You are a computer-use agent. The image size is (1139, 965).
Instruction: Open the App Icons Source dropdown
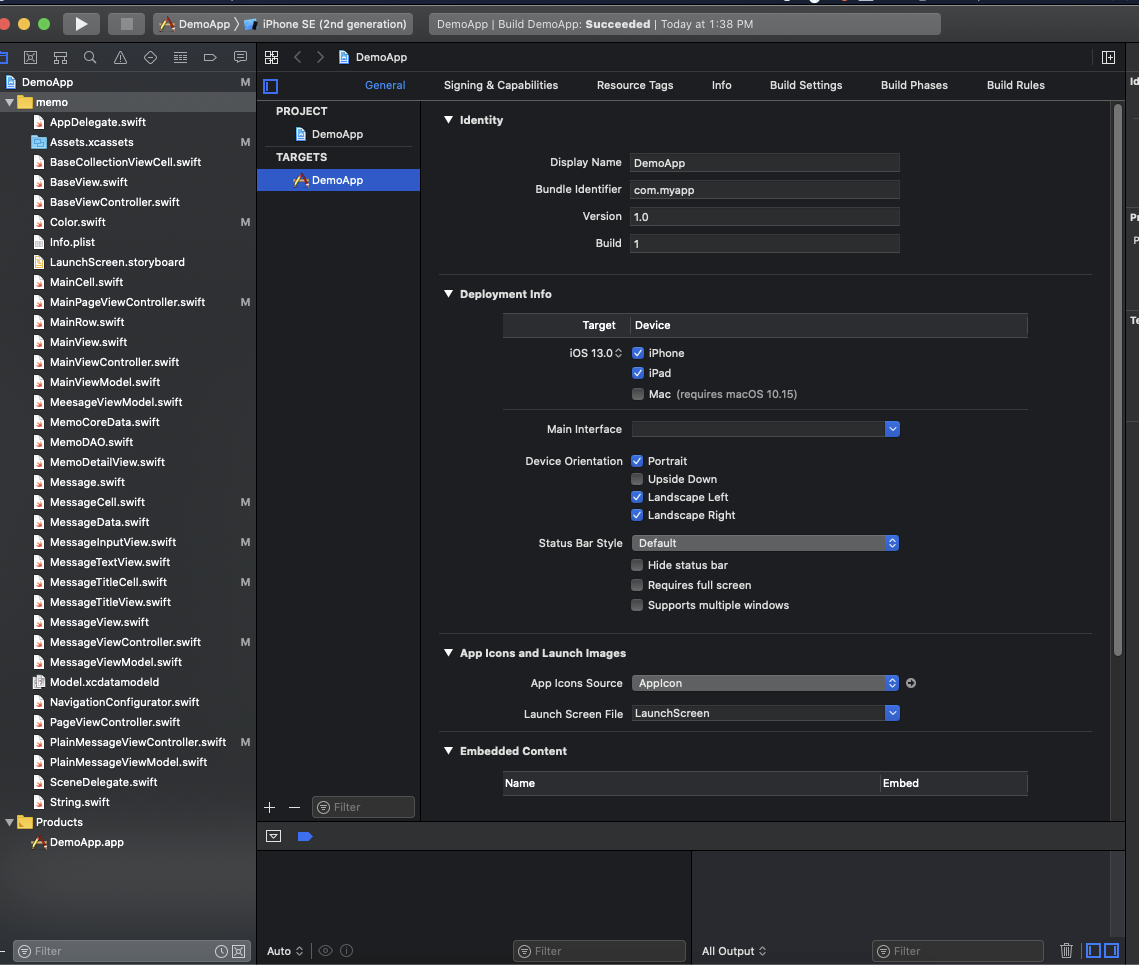pos(765,683)
